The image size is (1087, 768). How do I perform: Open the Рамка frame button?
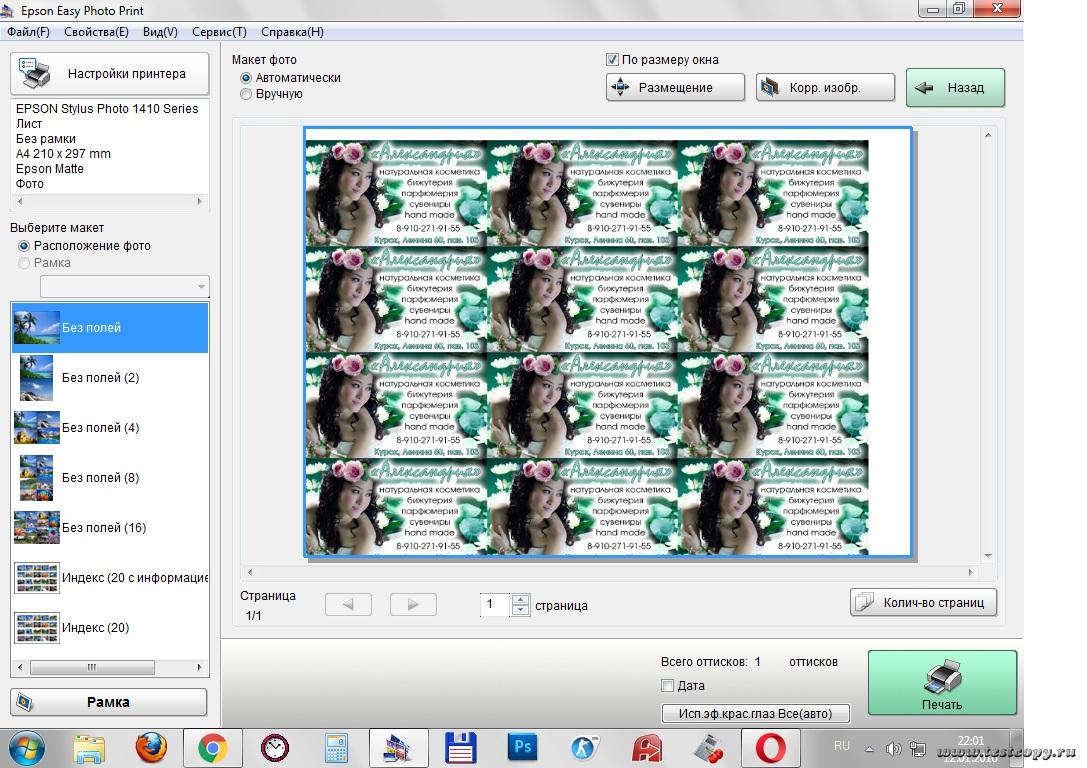(x=109, y=702)
